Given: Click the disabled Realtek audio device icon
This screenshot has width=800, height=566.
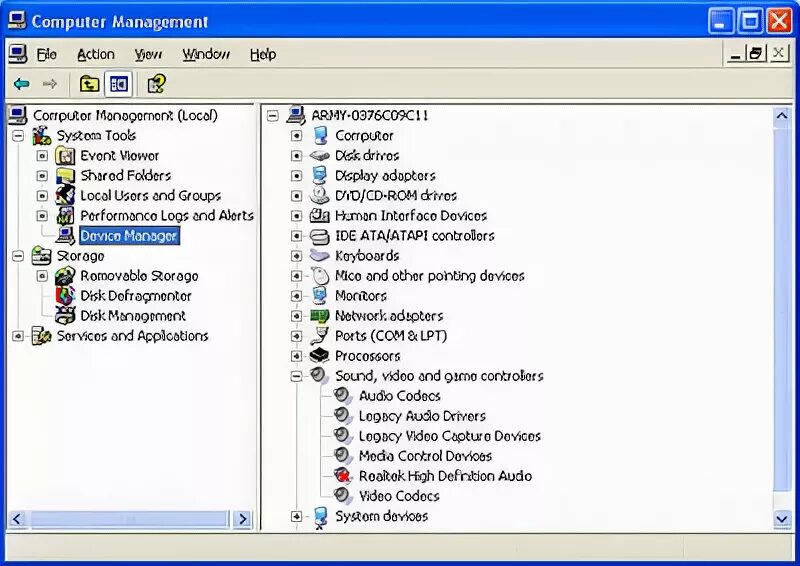Looking at the screenshot, I should pyautogui.click(x=342, y=476).
